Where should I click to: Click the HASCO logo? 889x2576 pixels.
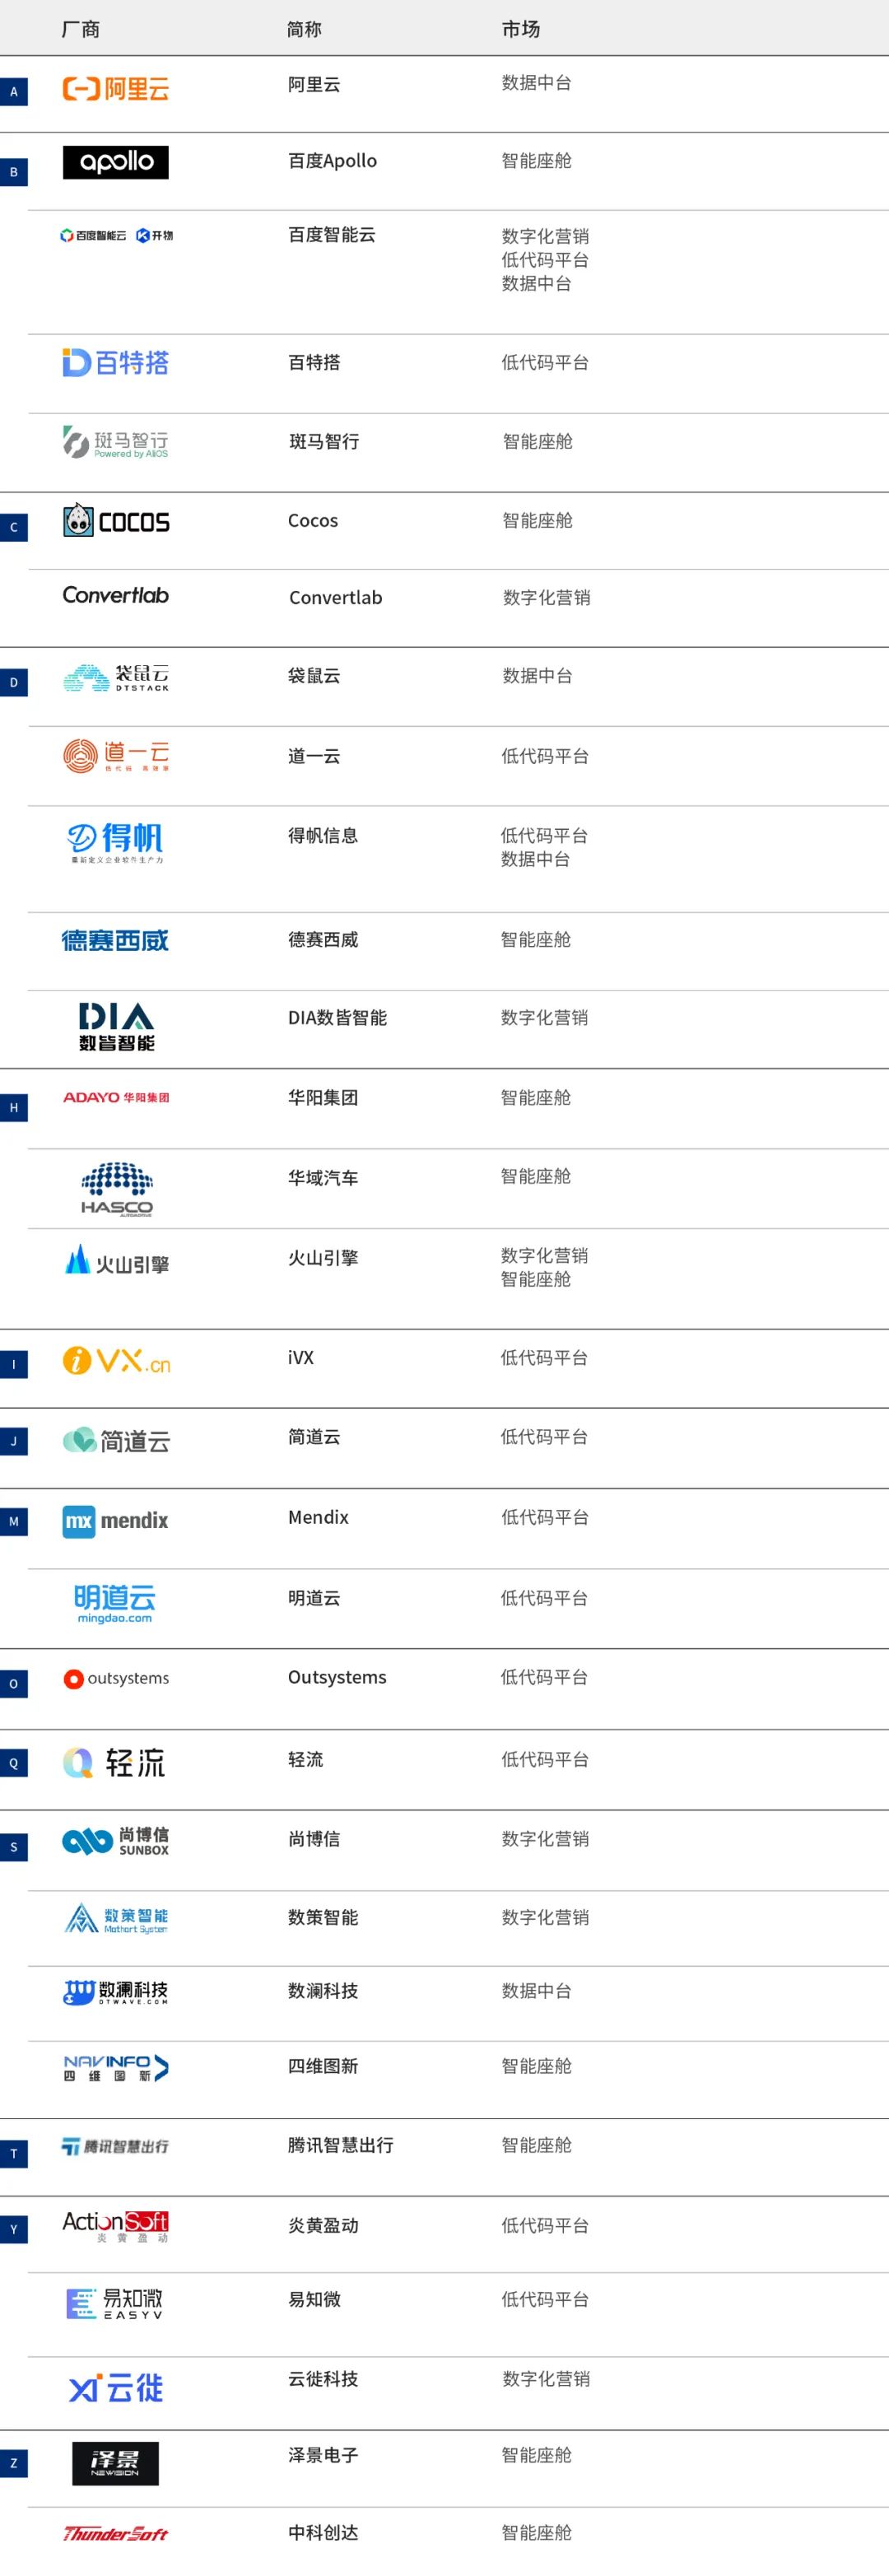point(116,1188)
